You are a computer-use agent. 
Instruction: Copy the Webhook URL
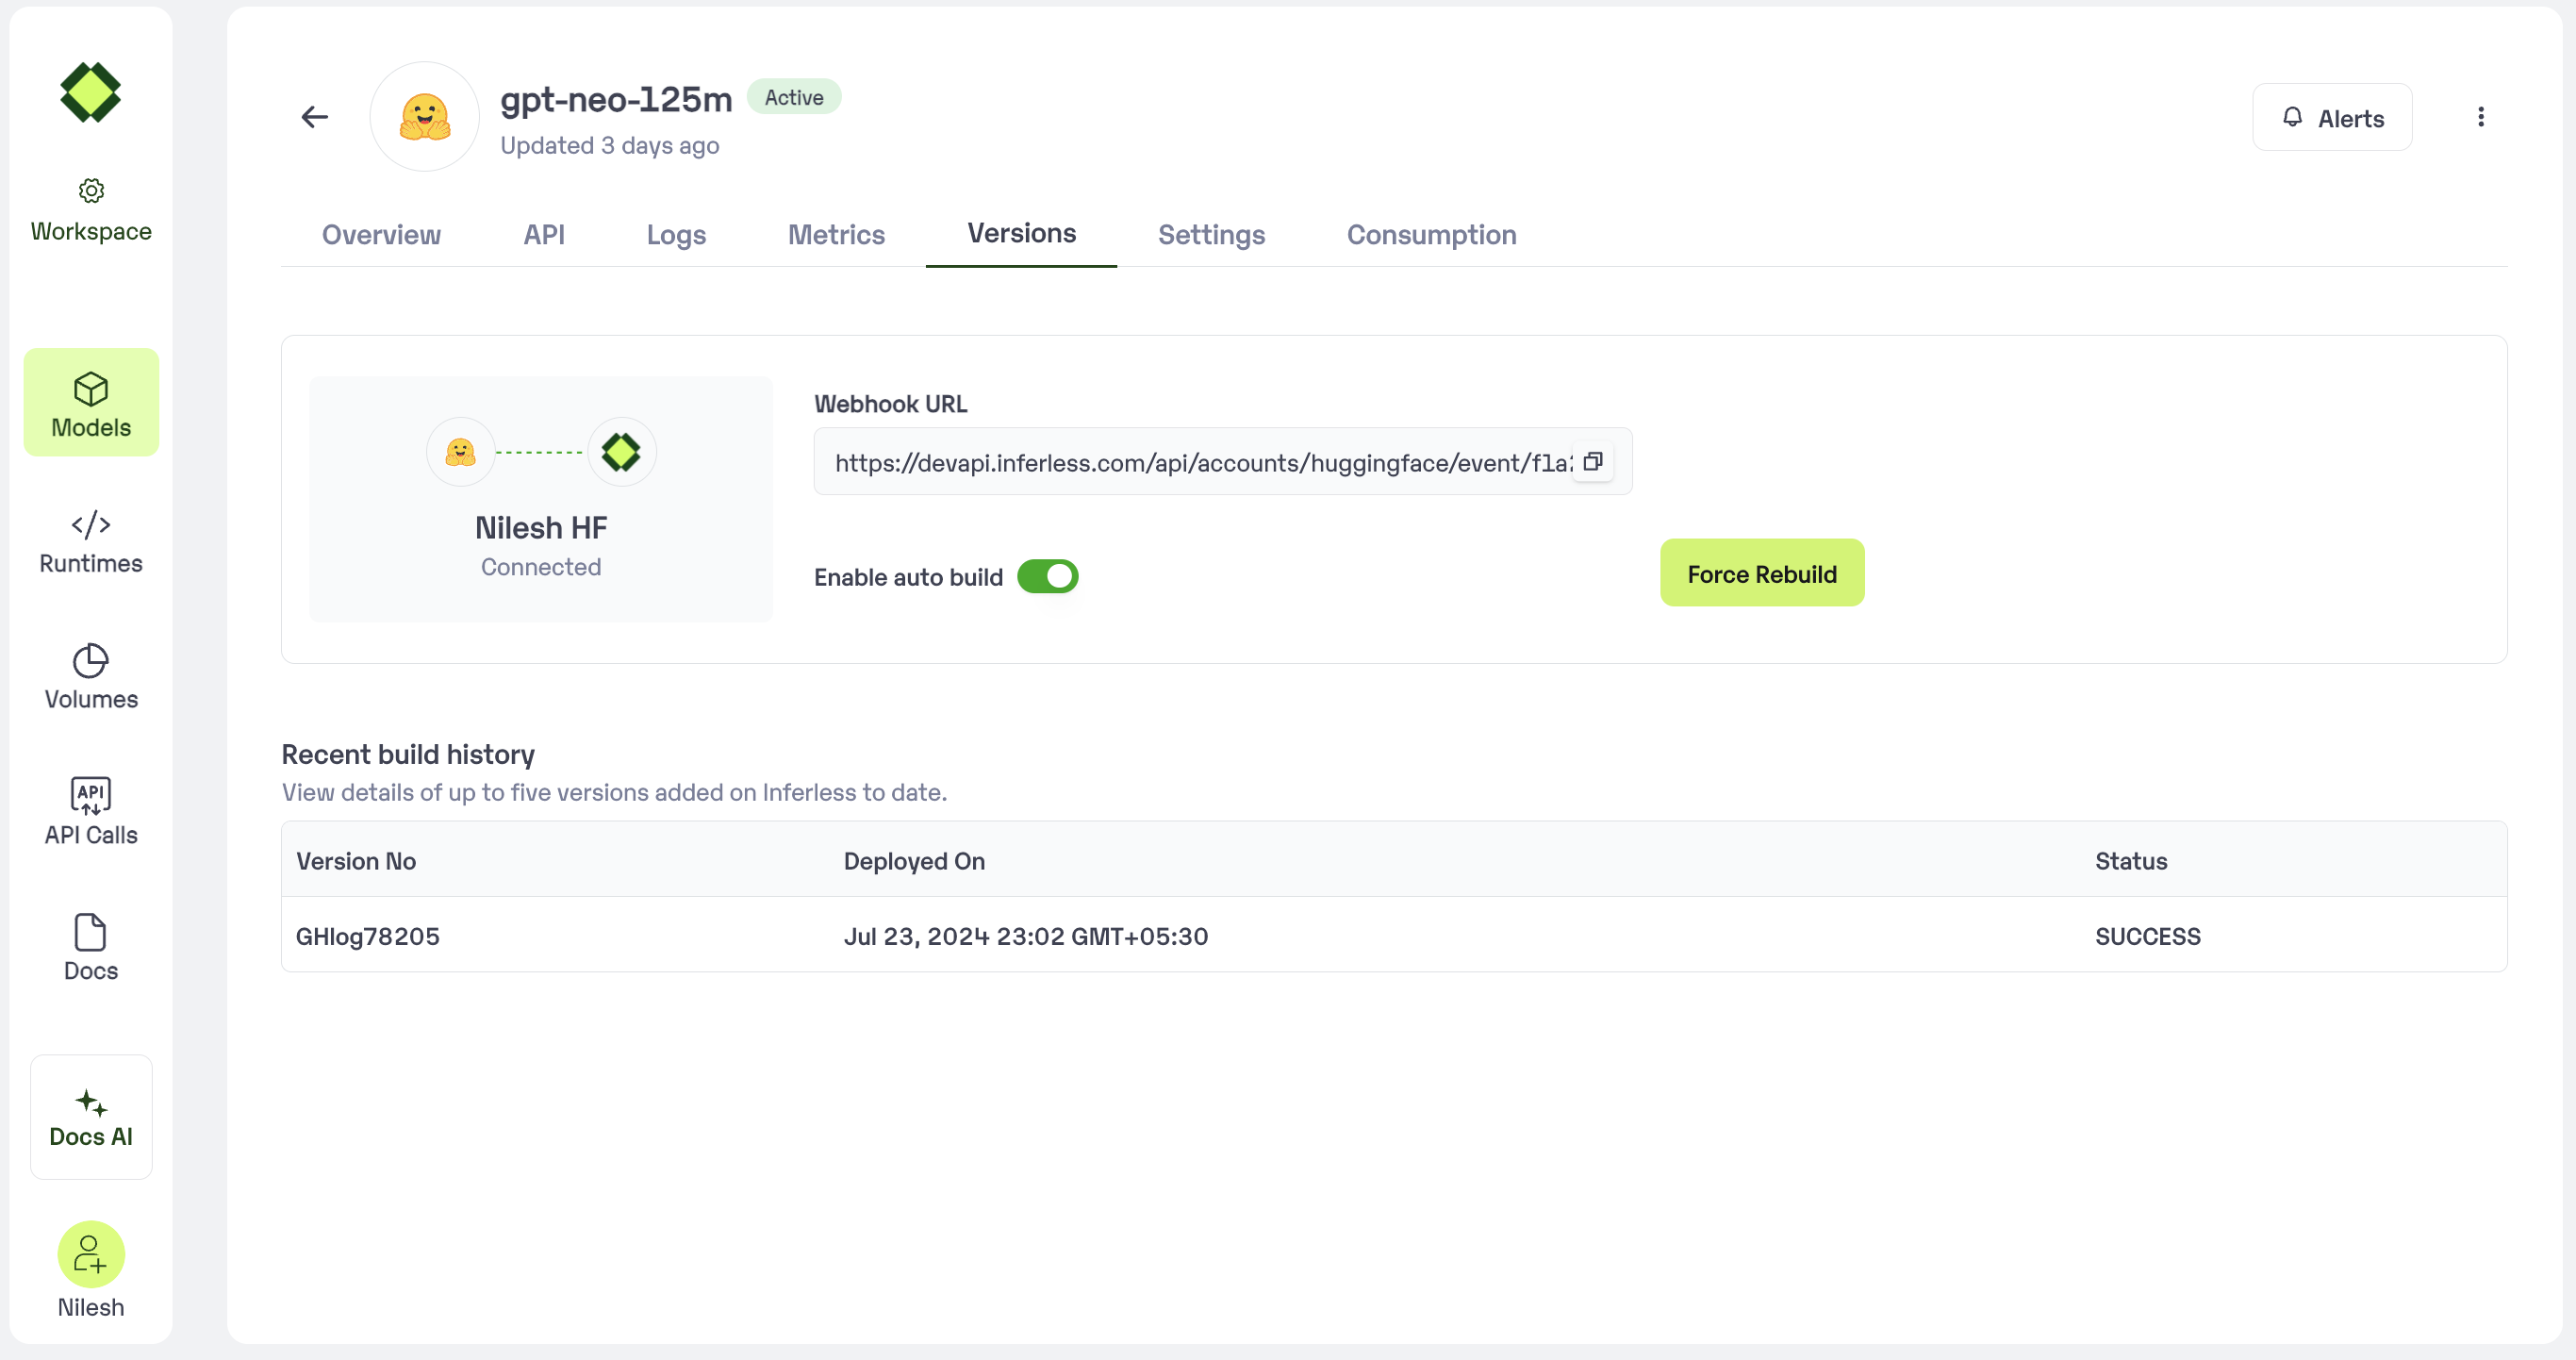tap(1592, 461)
